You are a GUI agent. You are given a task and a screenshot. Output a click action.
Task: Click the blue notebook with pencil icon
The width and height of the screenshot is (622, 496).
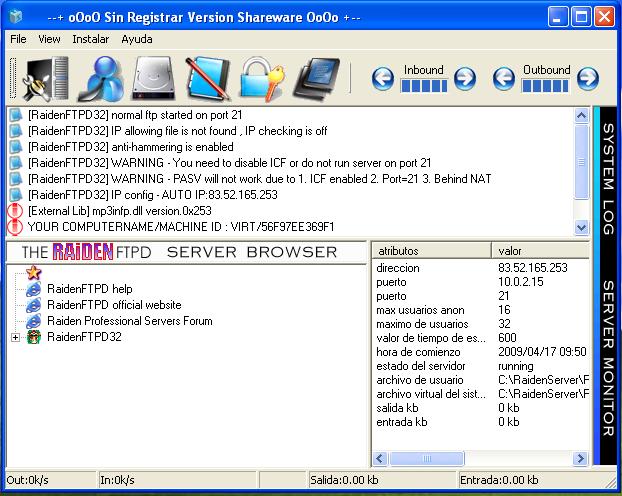pyautogui.click(x=207, y=78)
